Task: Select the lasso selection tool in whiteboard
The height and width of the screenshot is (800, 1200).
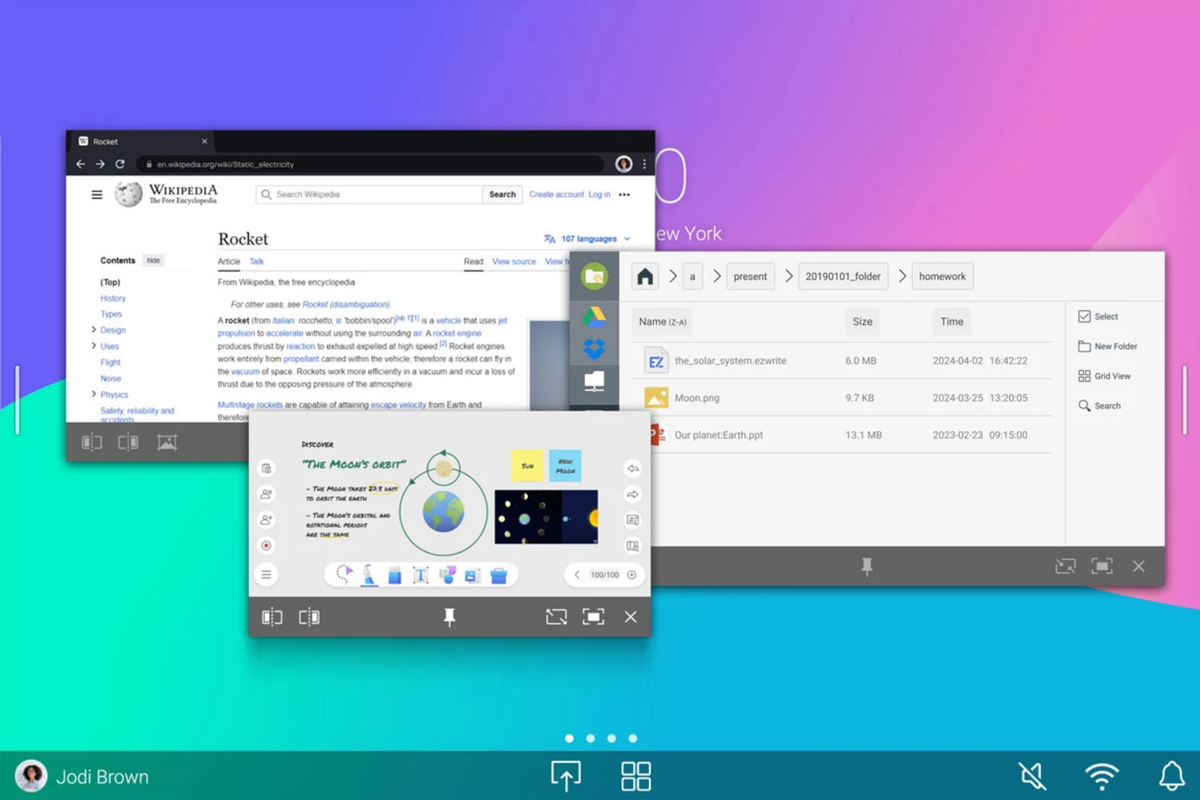Action: coord(345,575)
